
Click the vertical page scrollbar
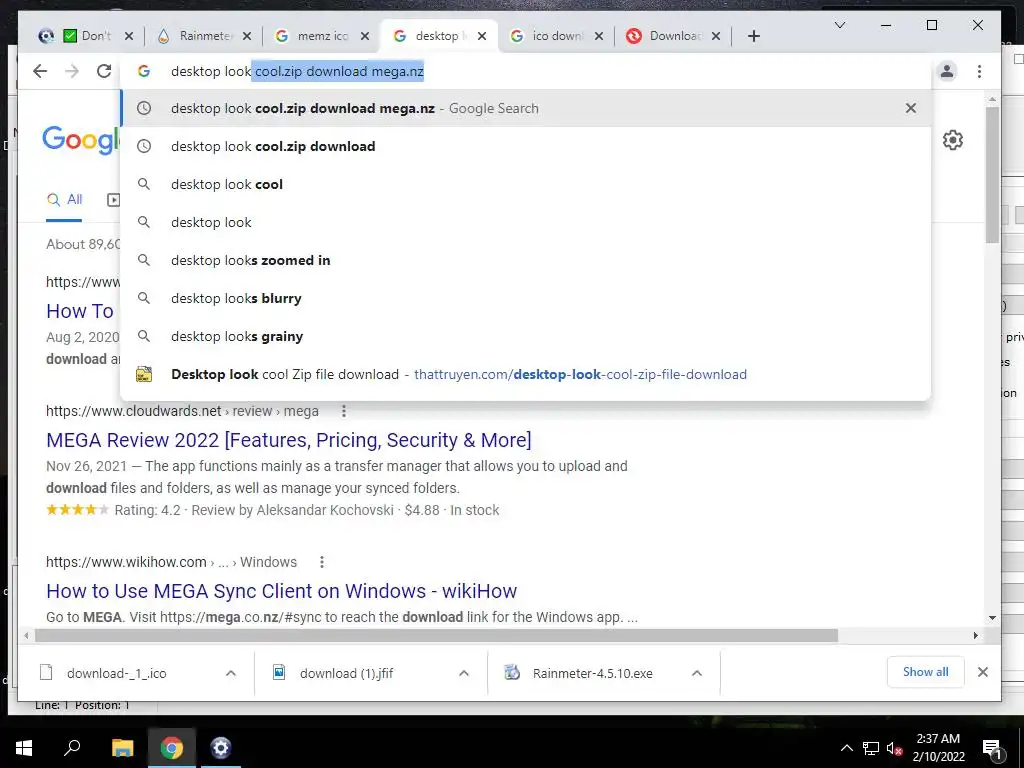pyautogui.click(x=993, y=174)
